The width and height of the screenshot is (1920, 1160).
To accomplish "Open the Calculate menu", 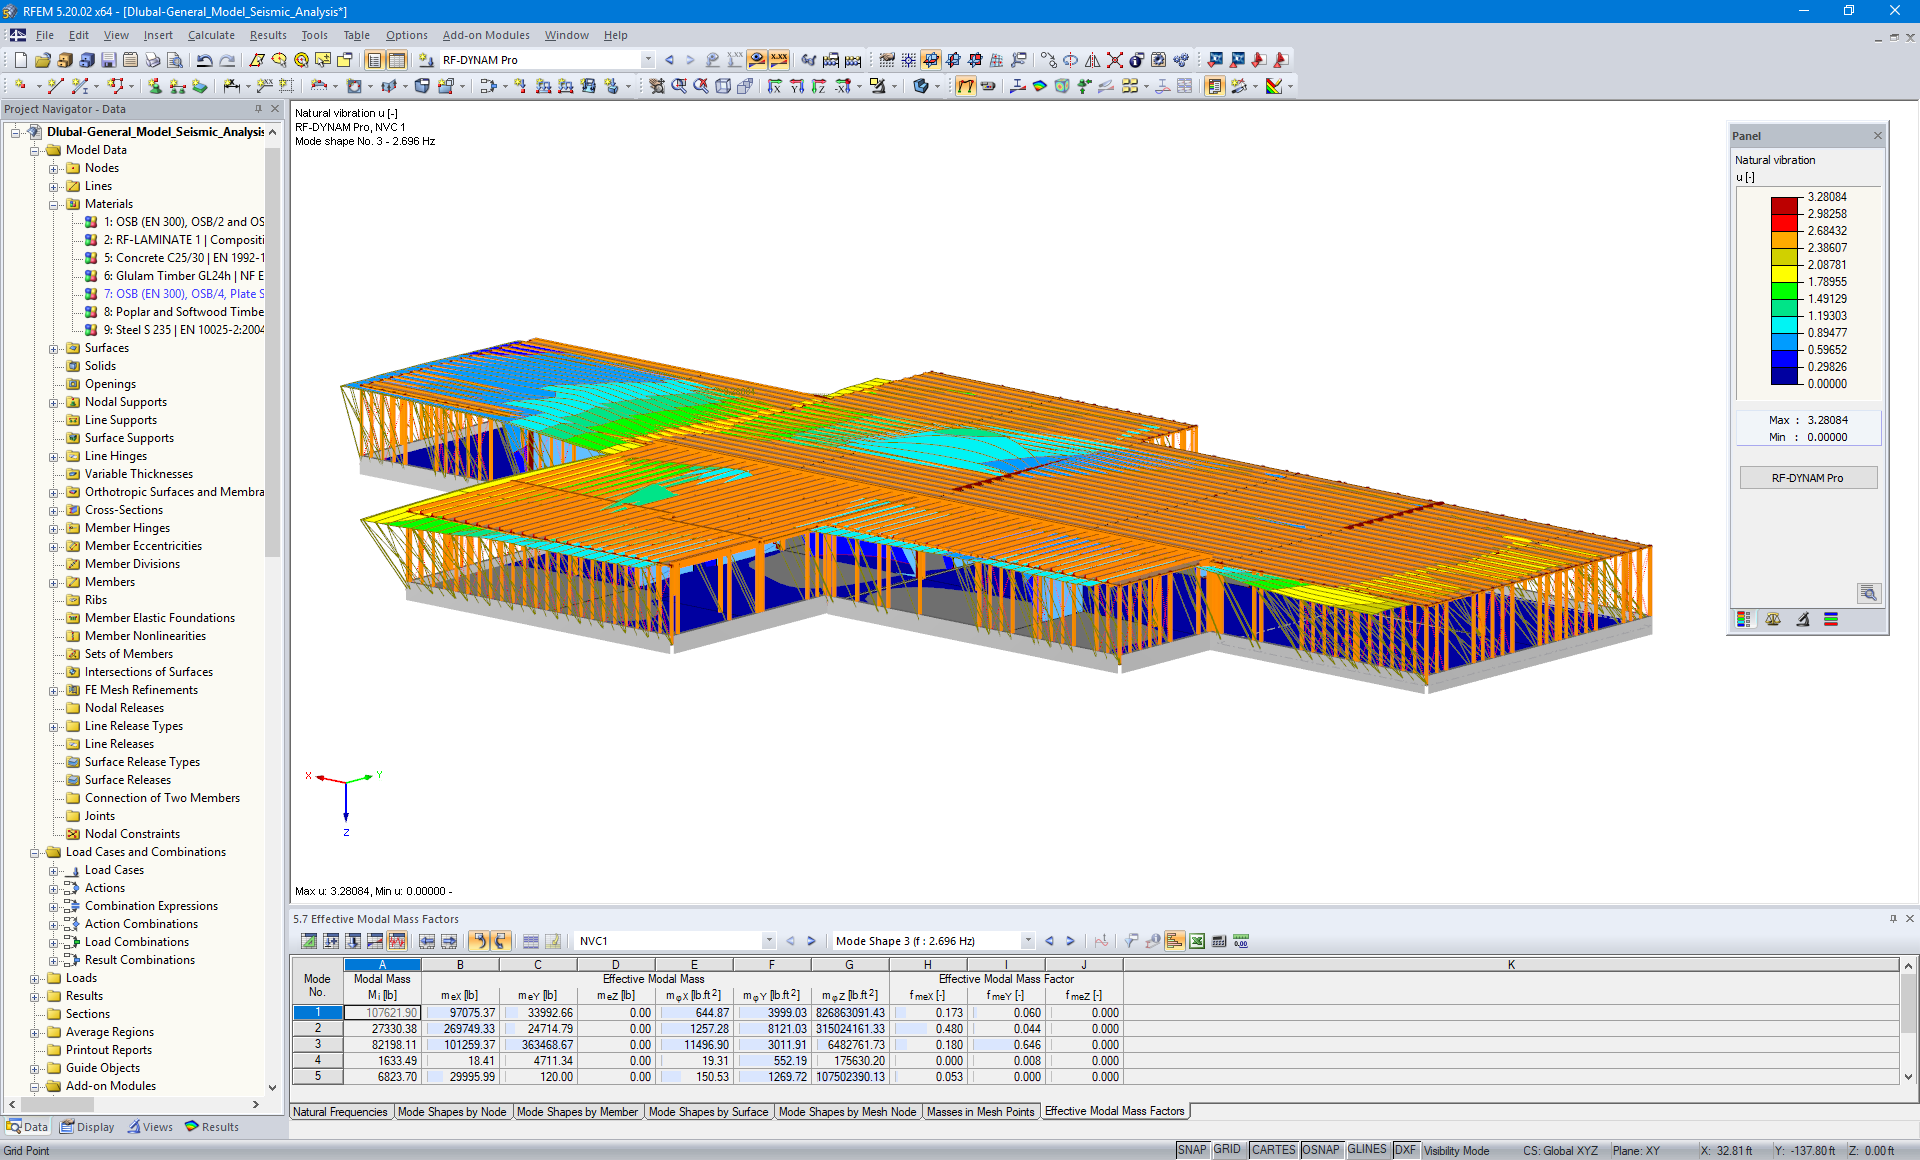I will pyautogui.click(x=211, y=35).
